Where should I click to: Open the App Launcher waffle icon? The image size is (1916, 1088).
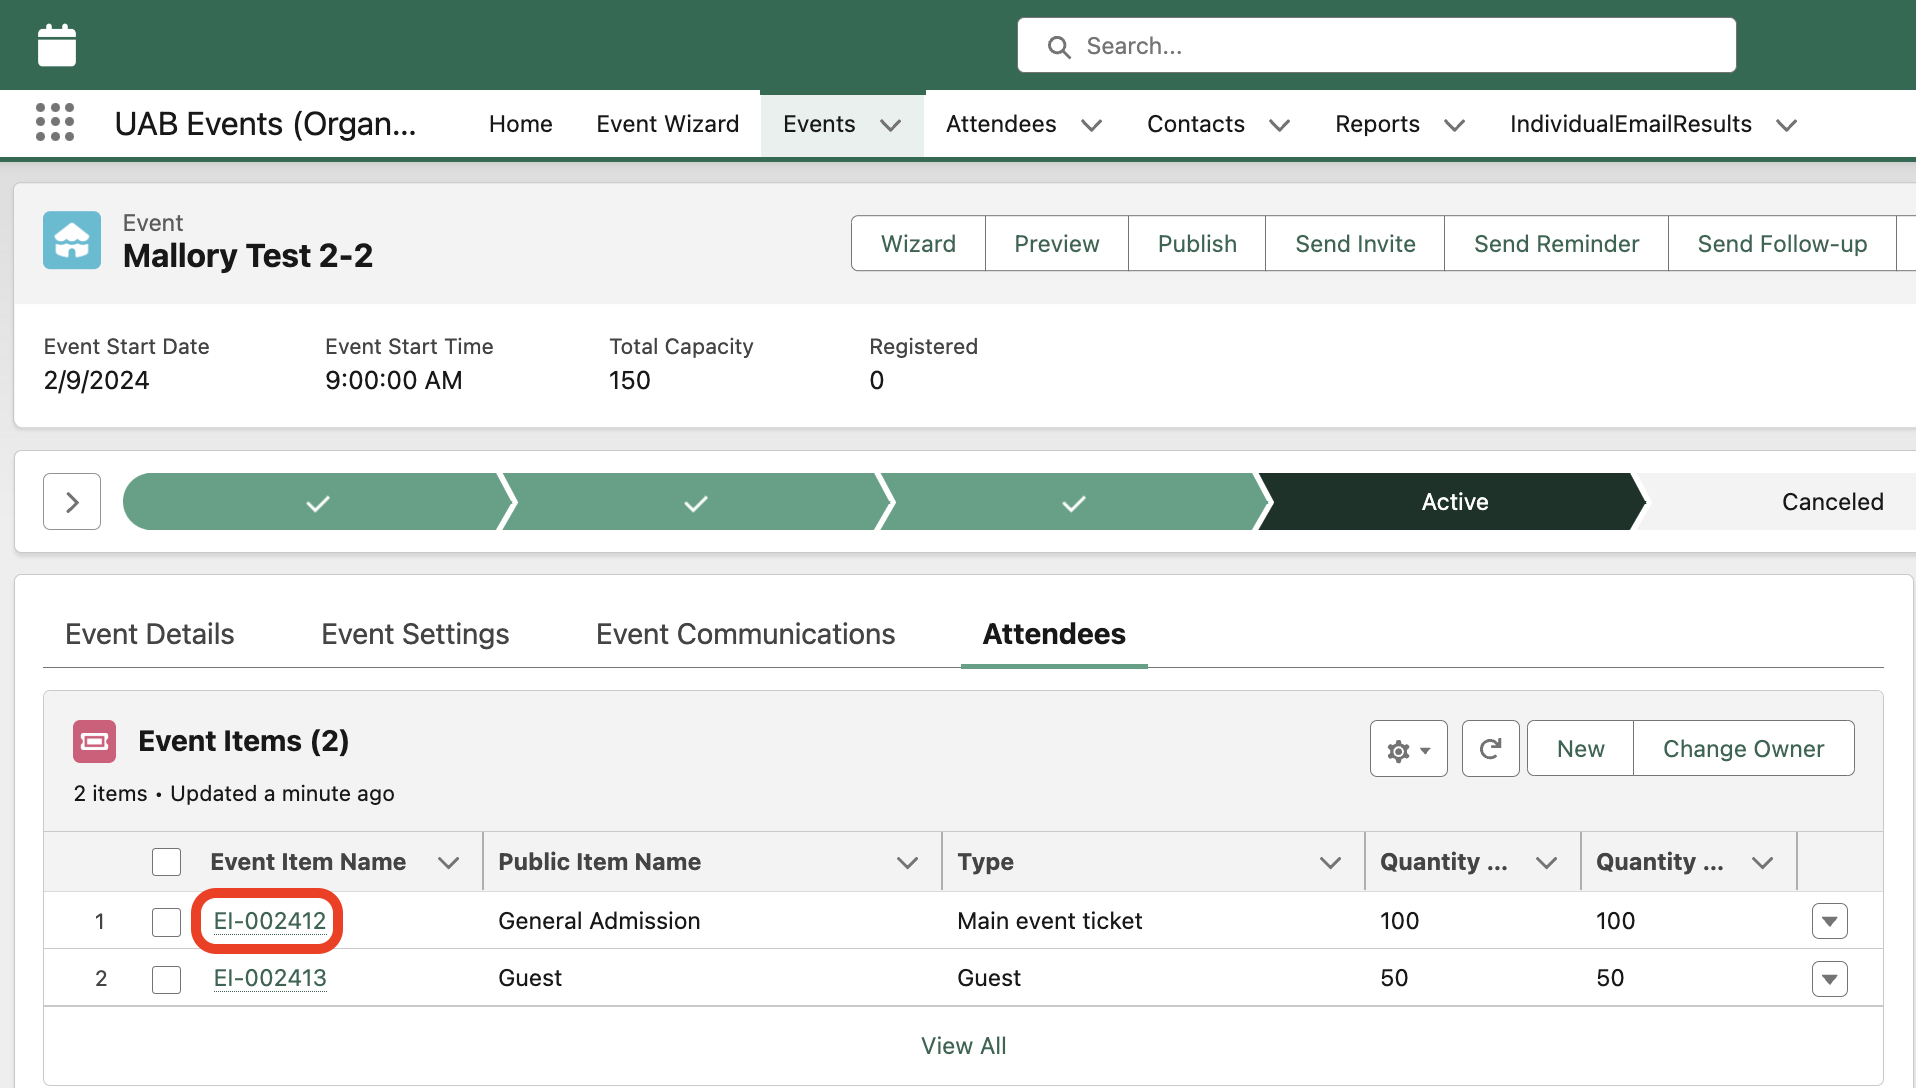(x=55, y=122)
